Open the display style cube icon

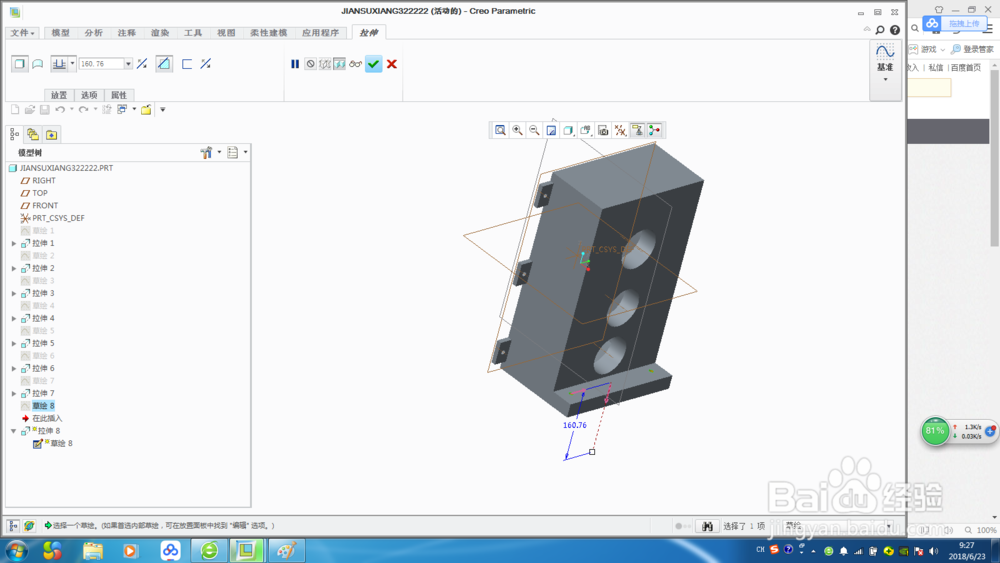(x=568, y=130)
